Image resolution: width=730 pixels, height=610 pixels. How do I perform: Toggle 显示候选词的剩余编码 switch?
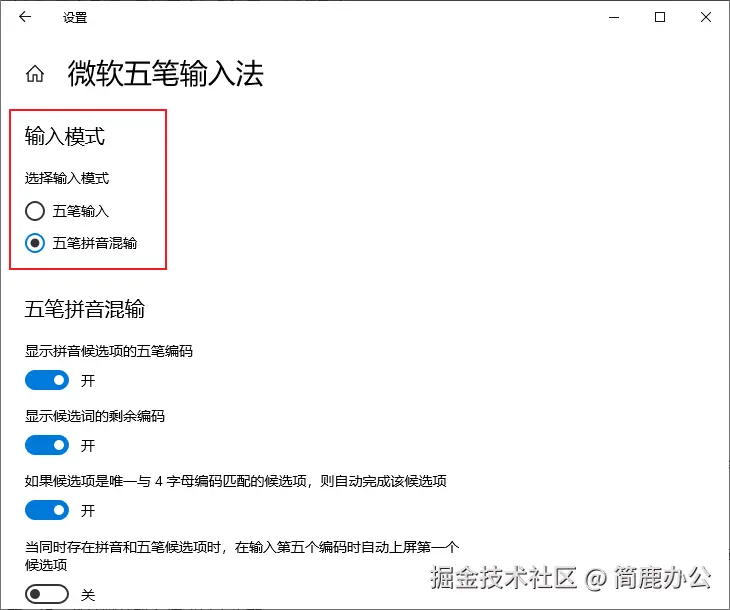[x=47, y=445]
